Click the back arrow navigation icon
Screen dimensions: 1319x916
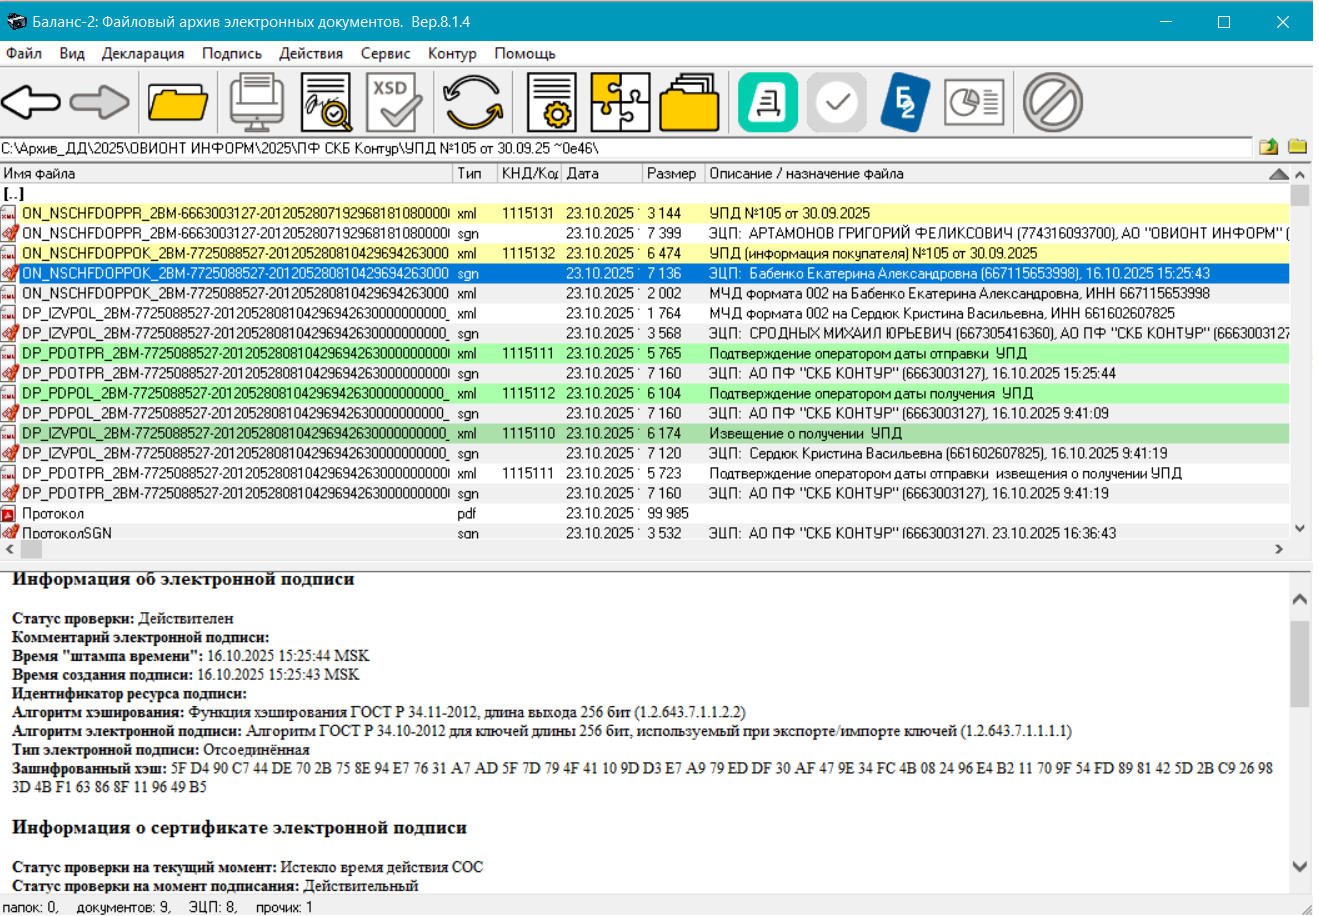[x=31, y=102]
